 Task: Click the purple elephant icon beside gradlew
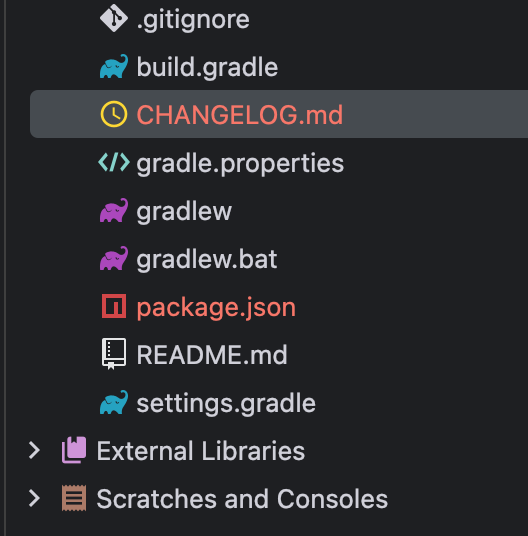click(114, 211)
